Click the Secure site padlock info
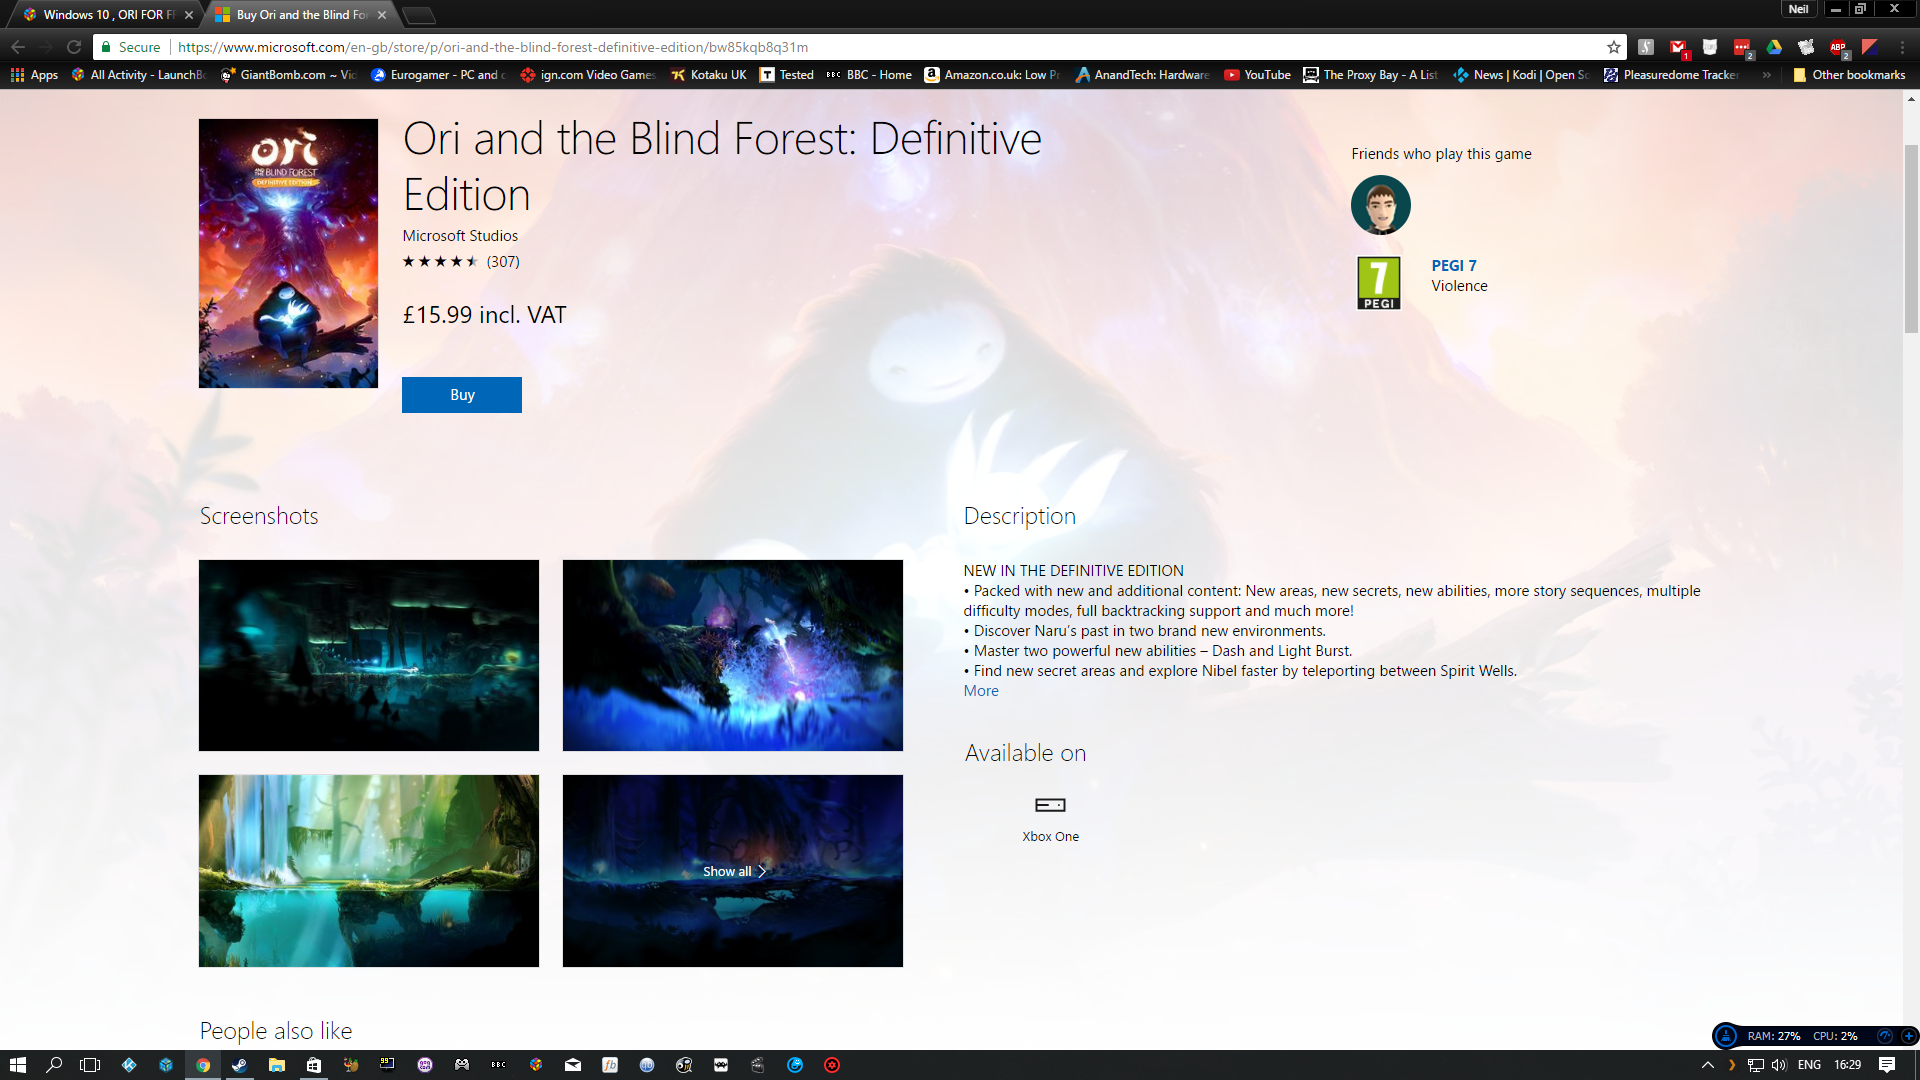 click(x=131, y=47)
